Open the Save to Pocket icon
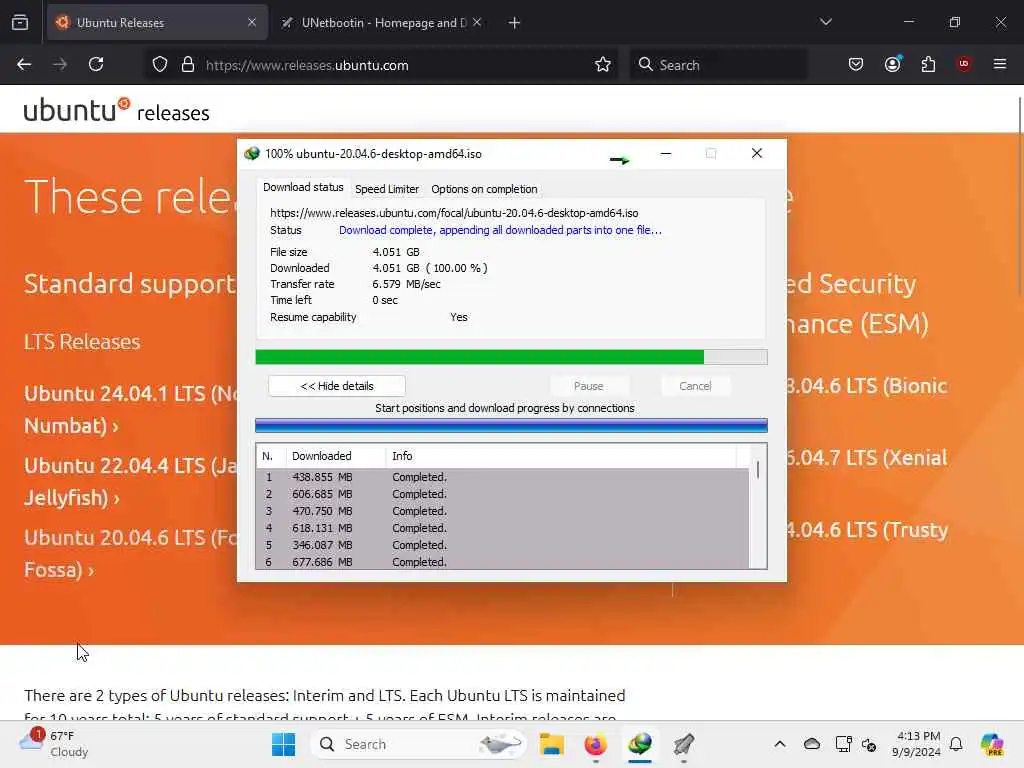Screen dimensions: 1024x768 tap(856, 64)
